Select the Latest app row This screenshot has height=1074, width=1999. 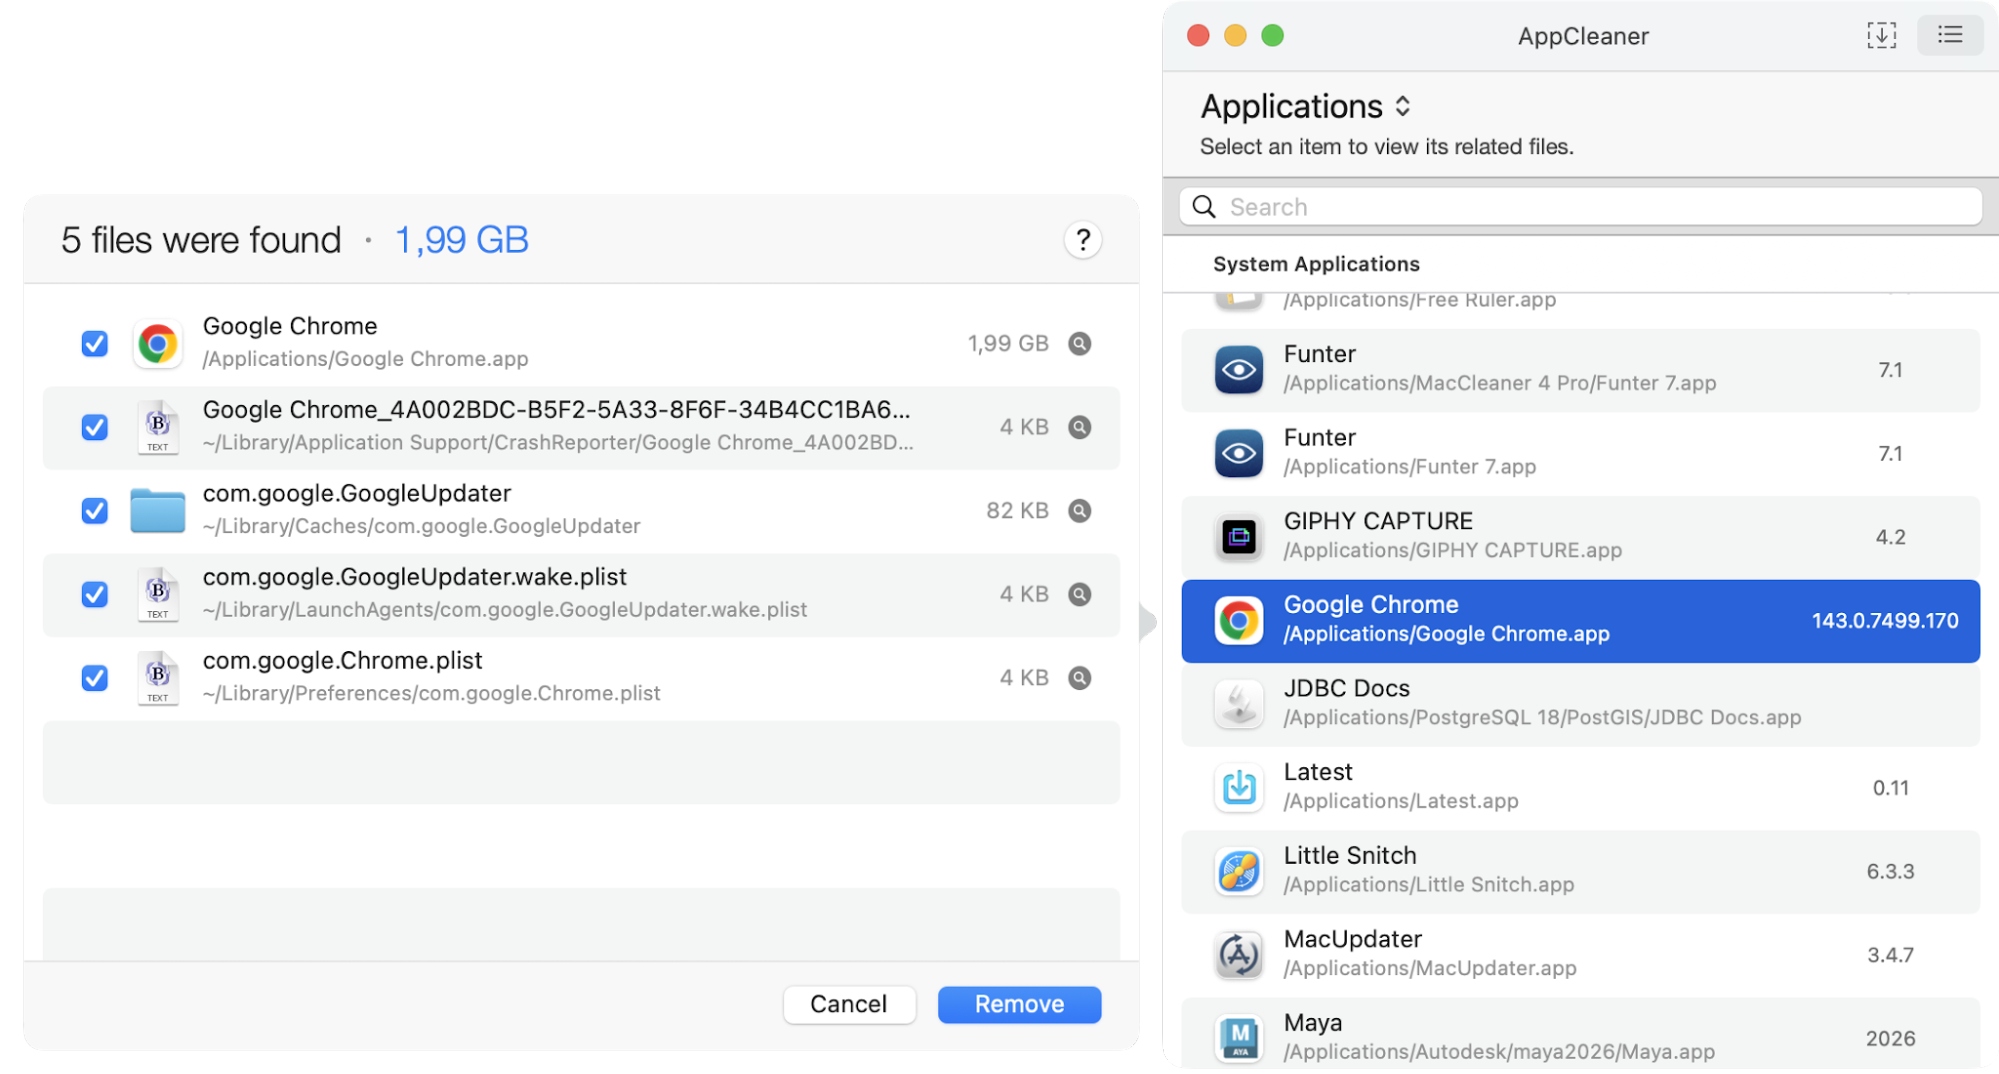[x=1580, y=788]
